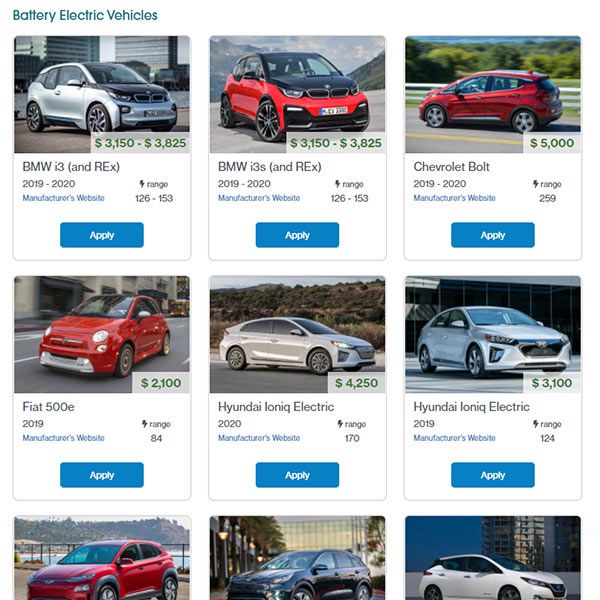Open Manufacturer's Website link for BMW i3

pos(64,198)
